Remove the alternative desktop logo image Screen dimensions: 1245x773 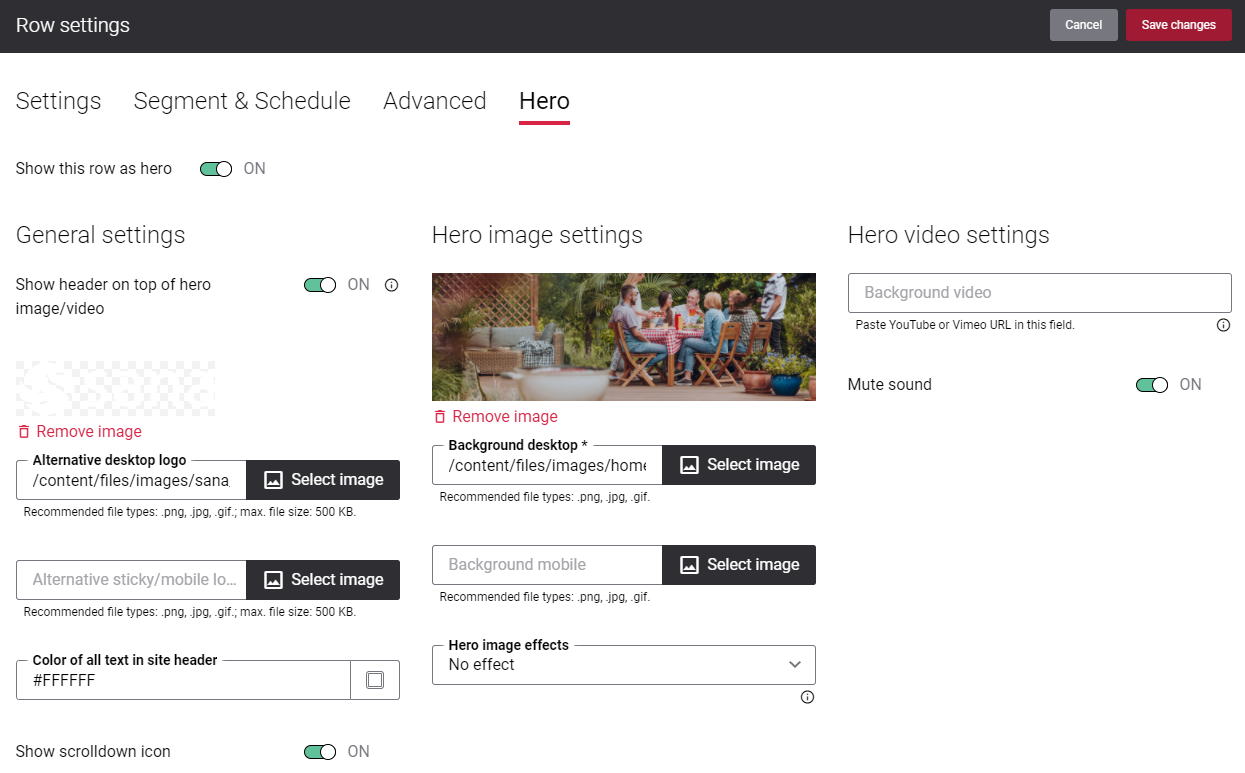(x=80, y=432)
